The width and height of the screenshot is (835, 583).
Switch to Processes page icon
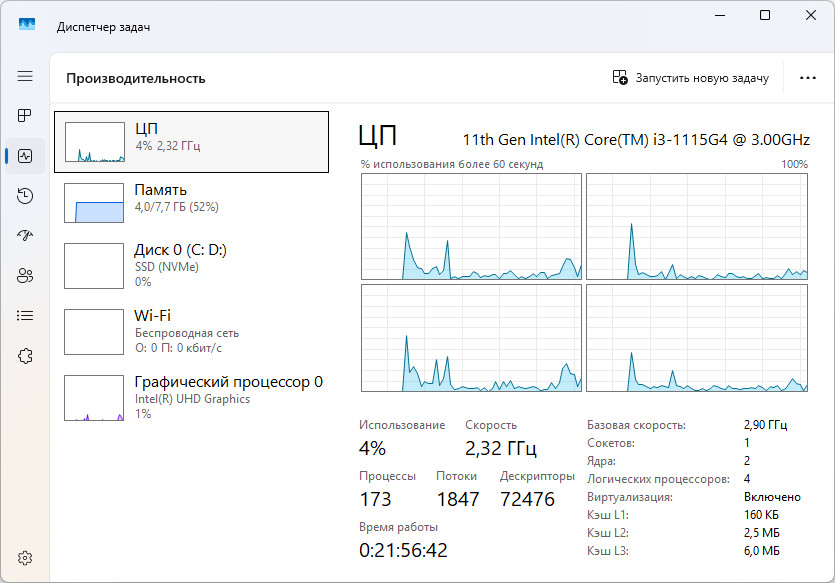(x=25, y=116)
